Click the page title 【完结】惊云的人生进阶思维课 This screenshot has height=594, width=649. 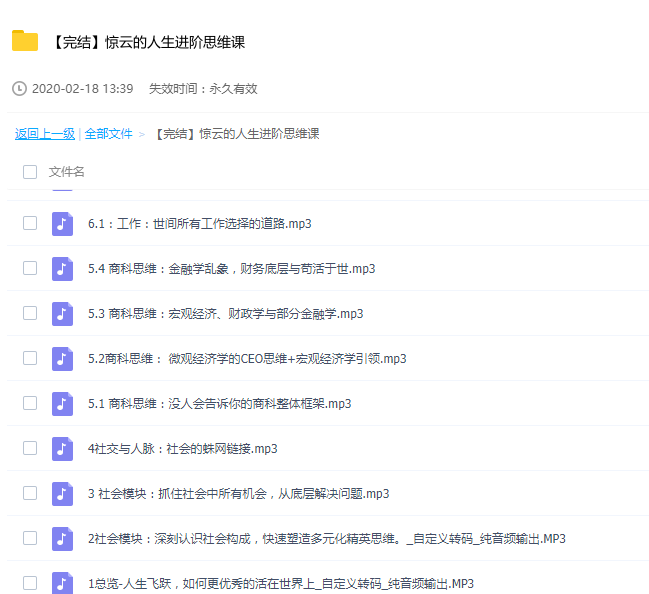click(148, 42)
